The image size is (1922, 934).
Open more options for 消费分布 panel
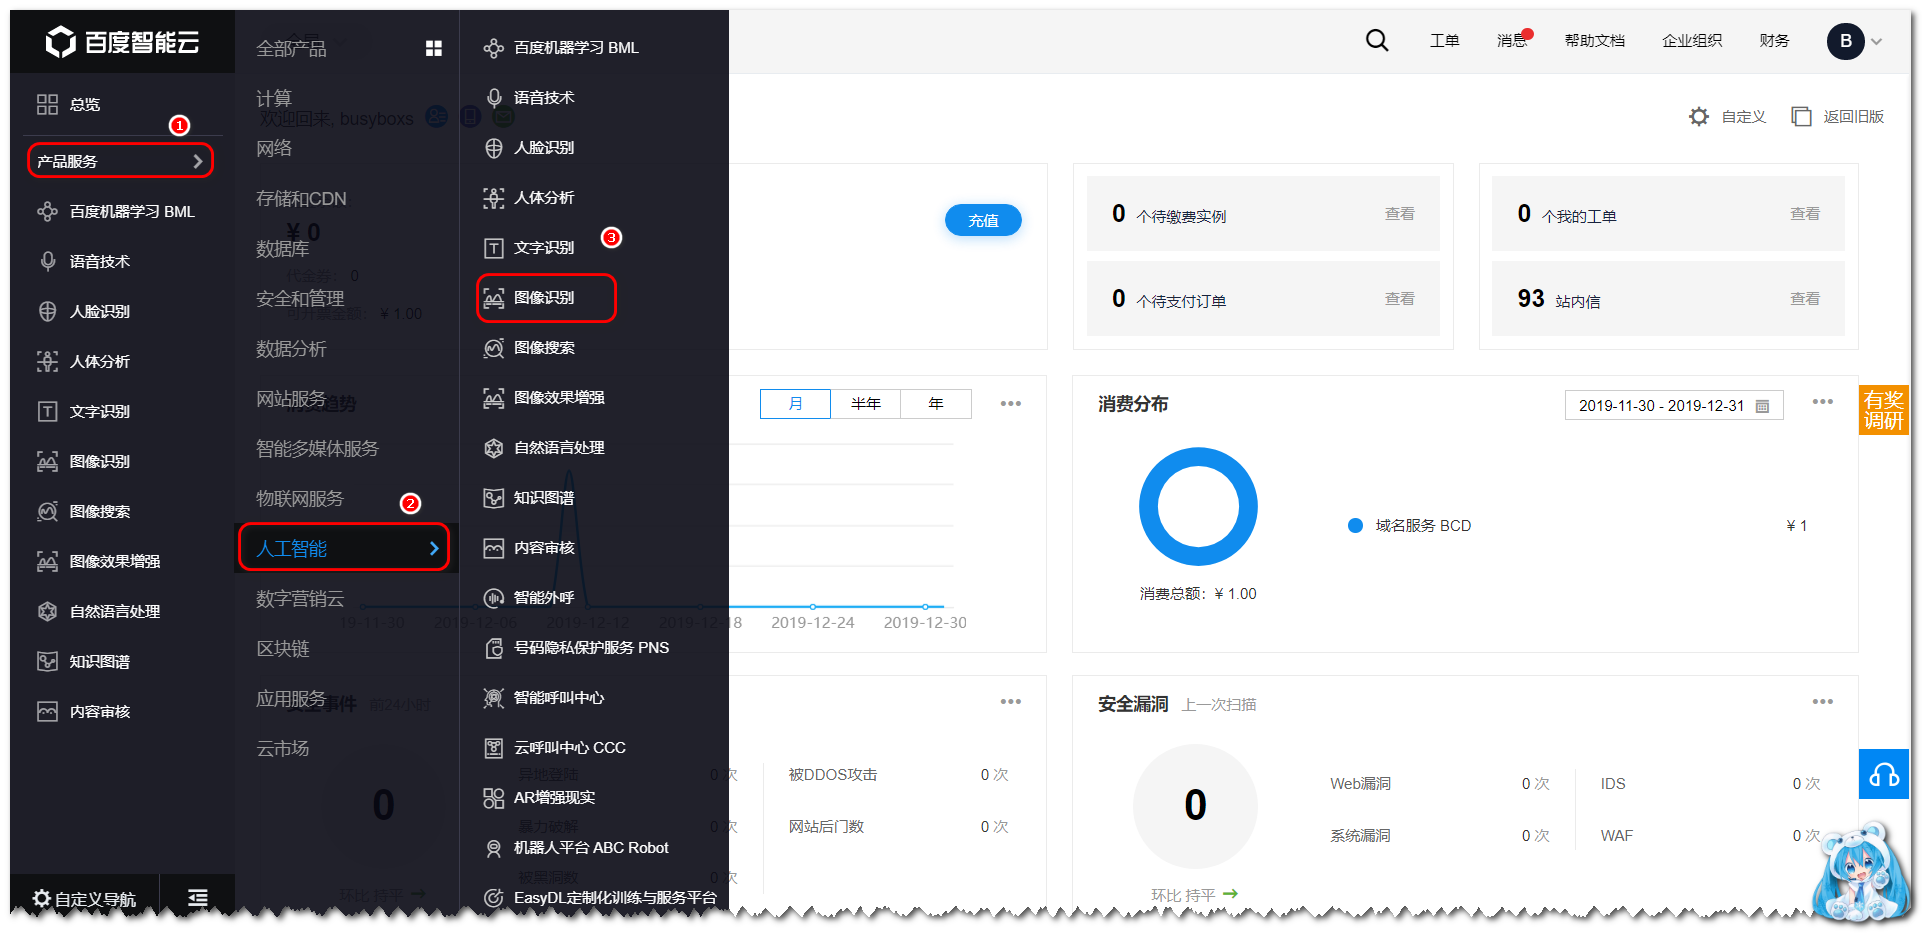(1823, 401)
